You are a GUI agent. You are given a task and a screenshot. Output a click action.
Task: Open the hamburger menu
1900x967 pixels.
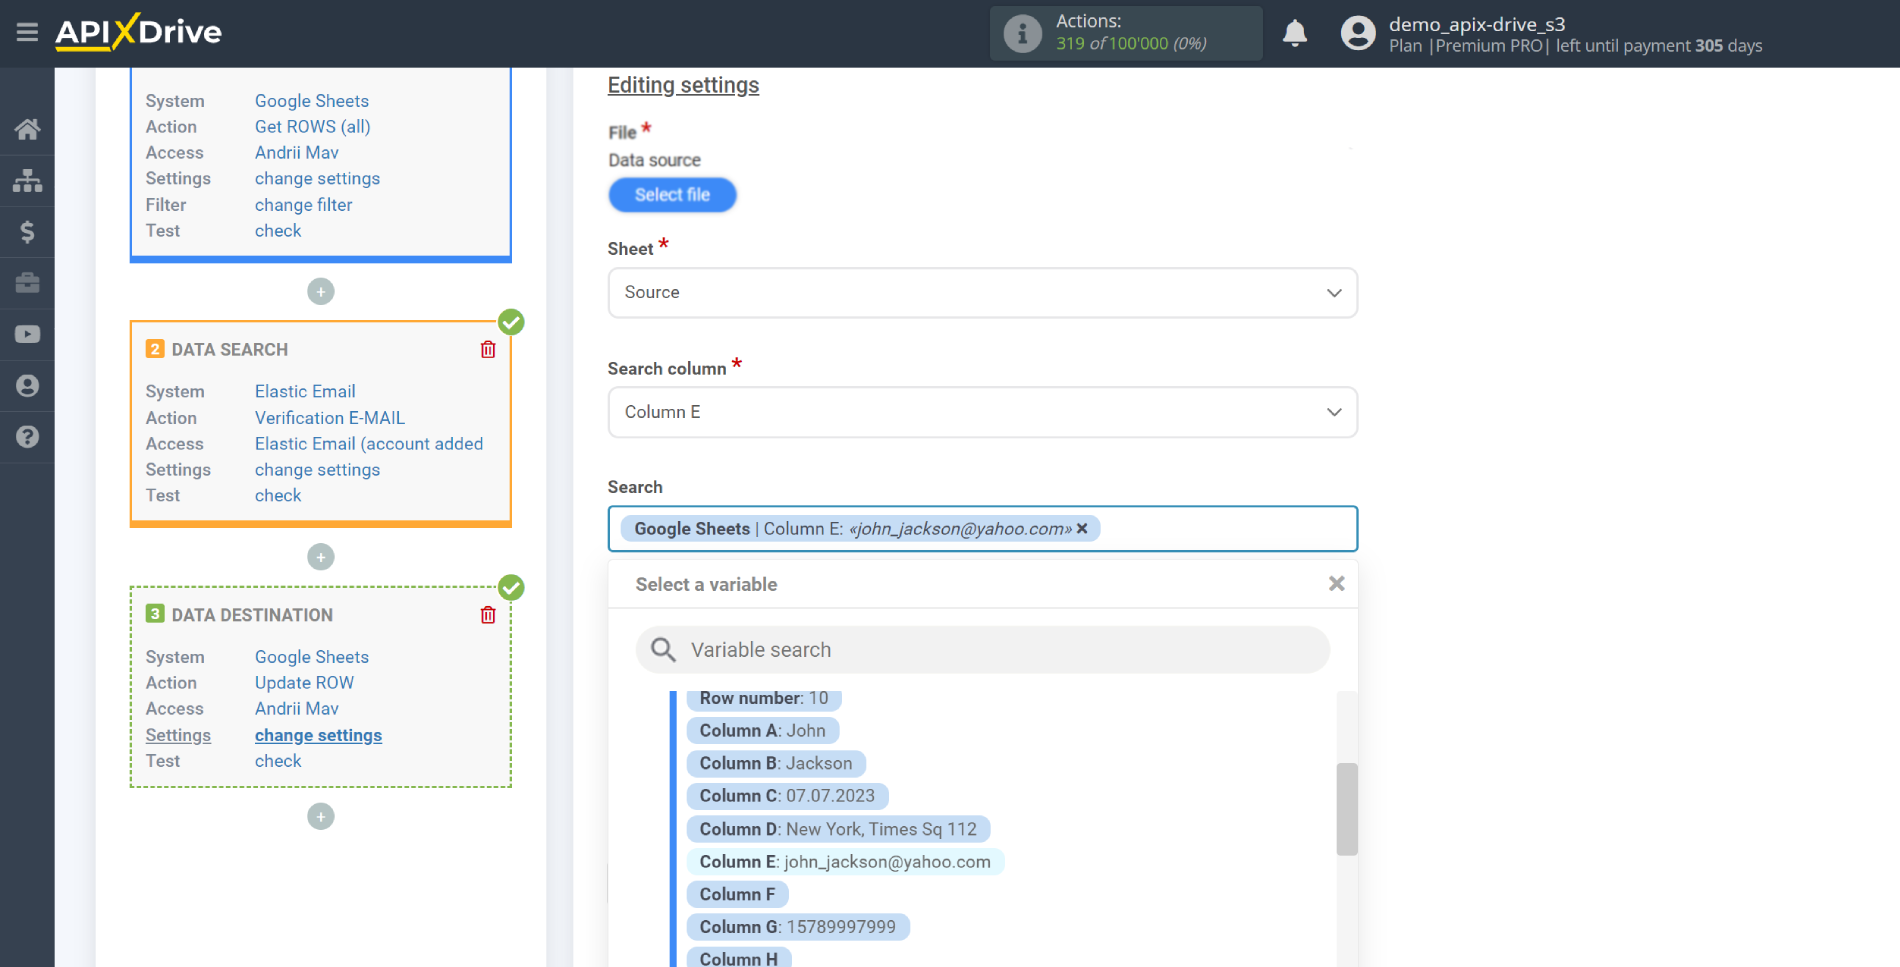tap(27, 32)
